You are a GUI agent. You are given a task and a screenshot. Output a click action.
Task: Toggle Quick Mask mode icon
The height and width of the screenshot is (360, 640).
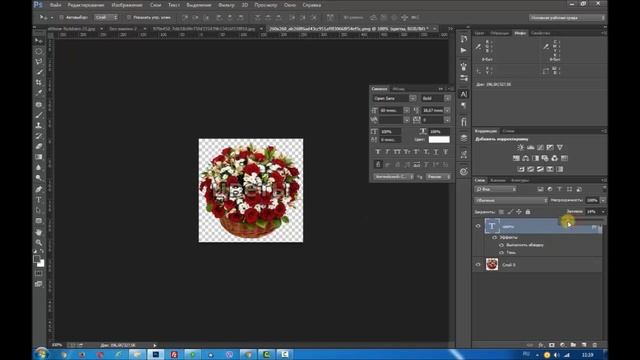[x=39, y=273]
